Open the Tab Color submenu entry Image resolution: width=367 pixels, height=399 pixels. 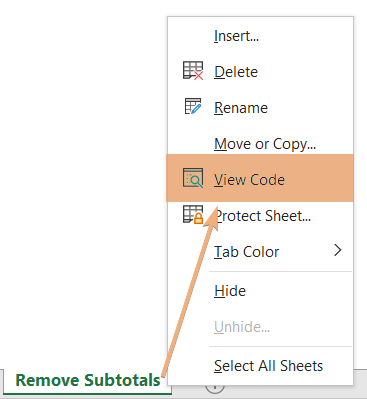click(246, 252)
